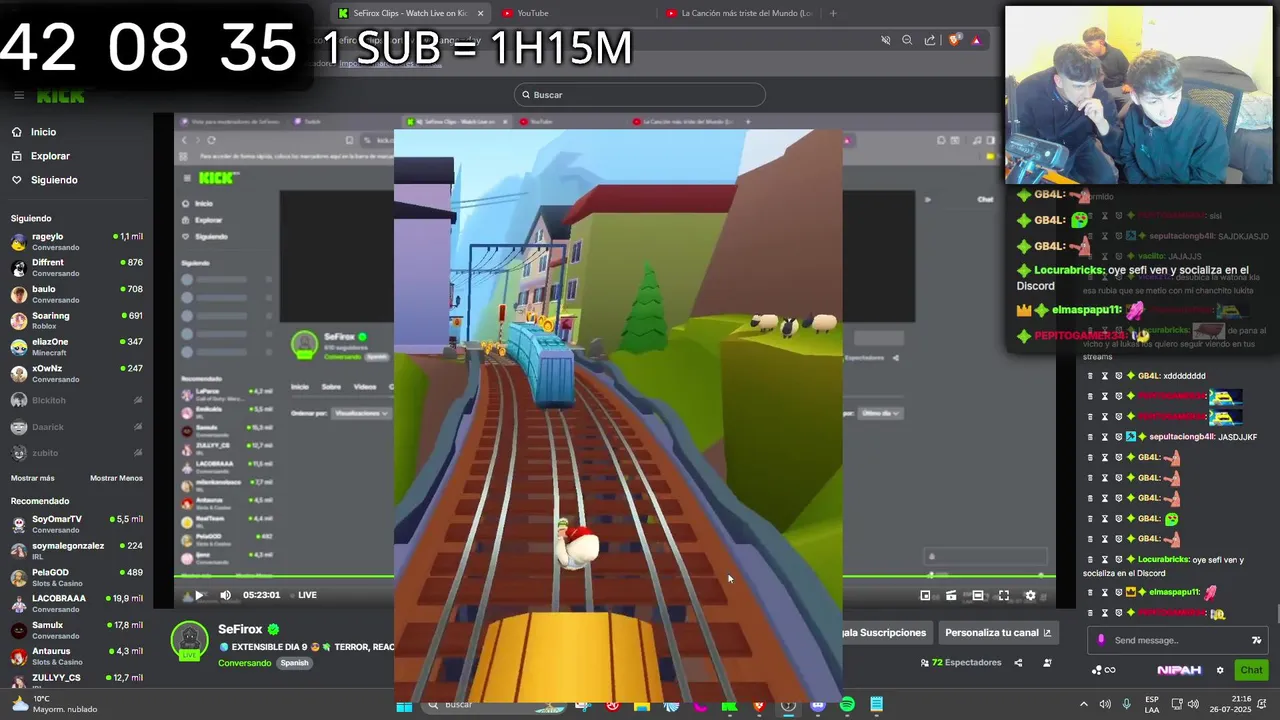Play the Kick stream video
The width and height of the screenshot is (1280, 720).
[199, 595]
